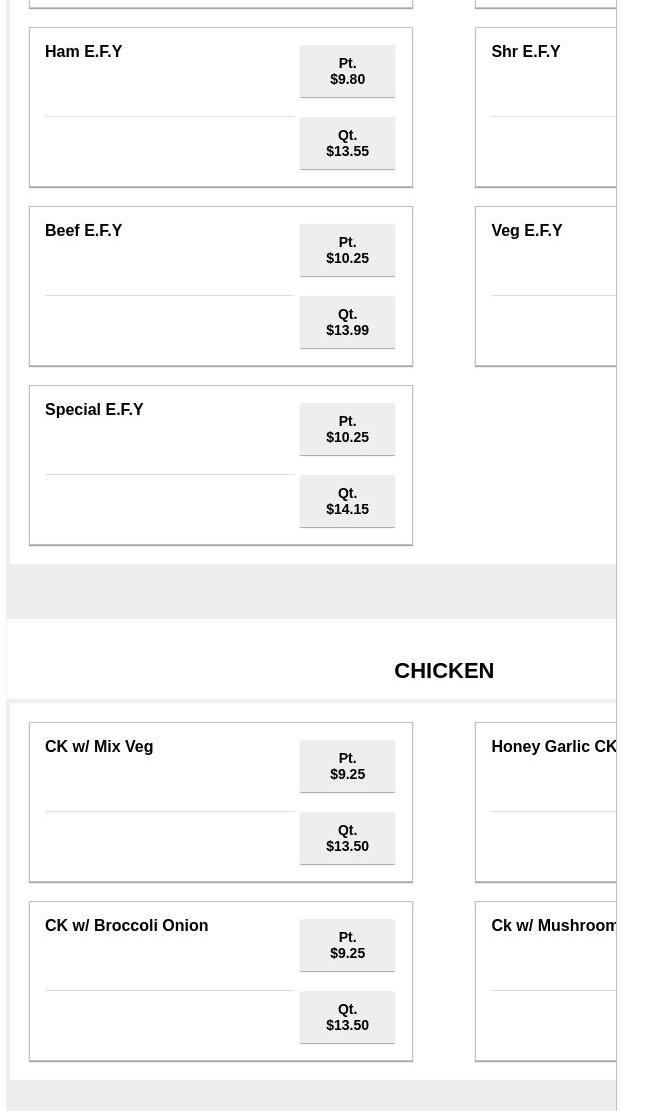This screenshot has height=1111, width=650.
Task: Open the Special E.F.Y item name
Action: (x=94, y=410)
